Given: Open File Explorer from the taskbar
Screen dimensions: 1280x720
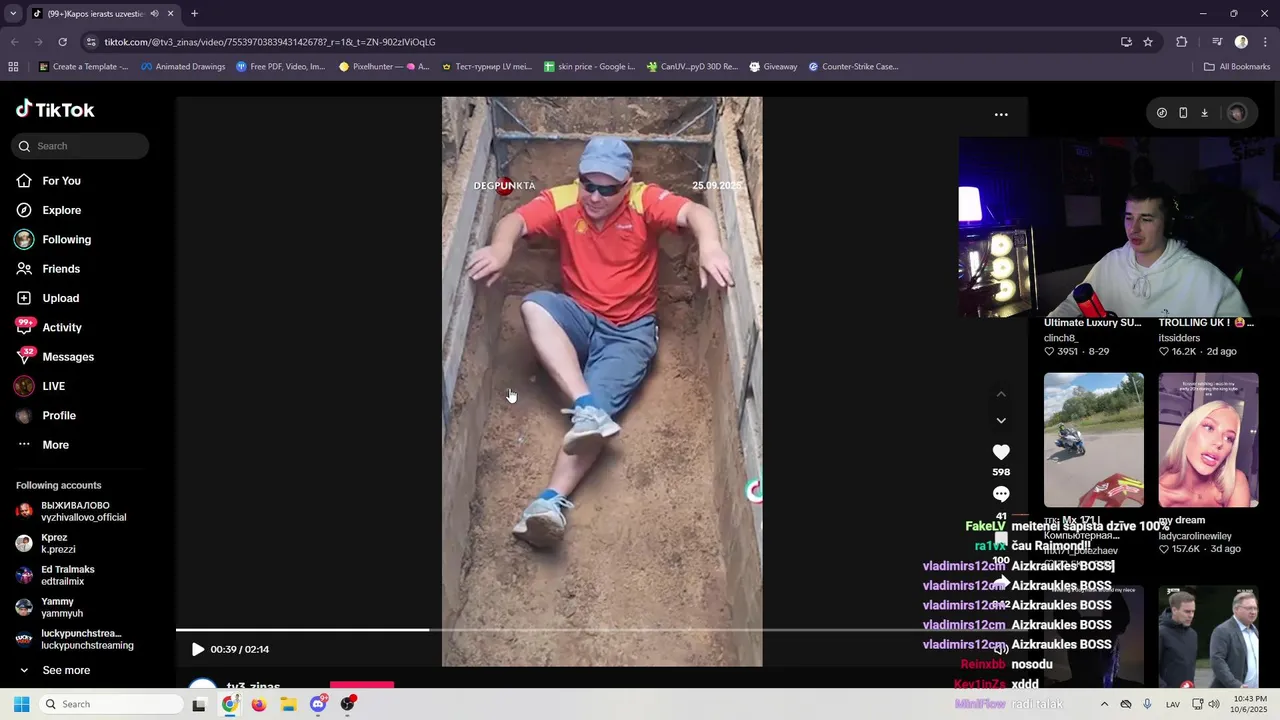Looking at the screenshot, I should click(288, 704).
